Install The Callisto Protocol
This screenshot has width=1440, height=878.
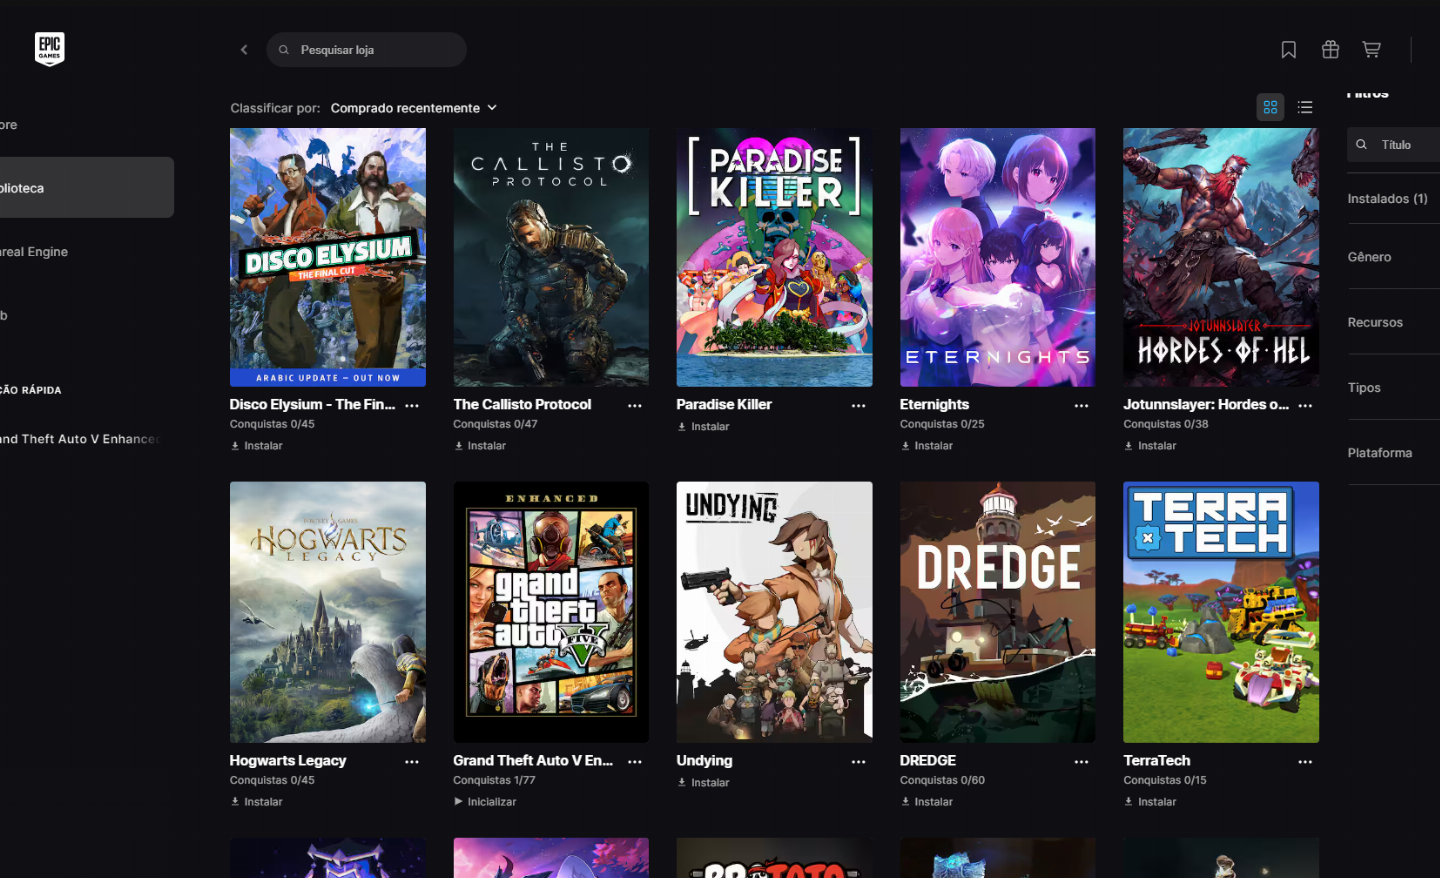pos(480,446)
